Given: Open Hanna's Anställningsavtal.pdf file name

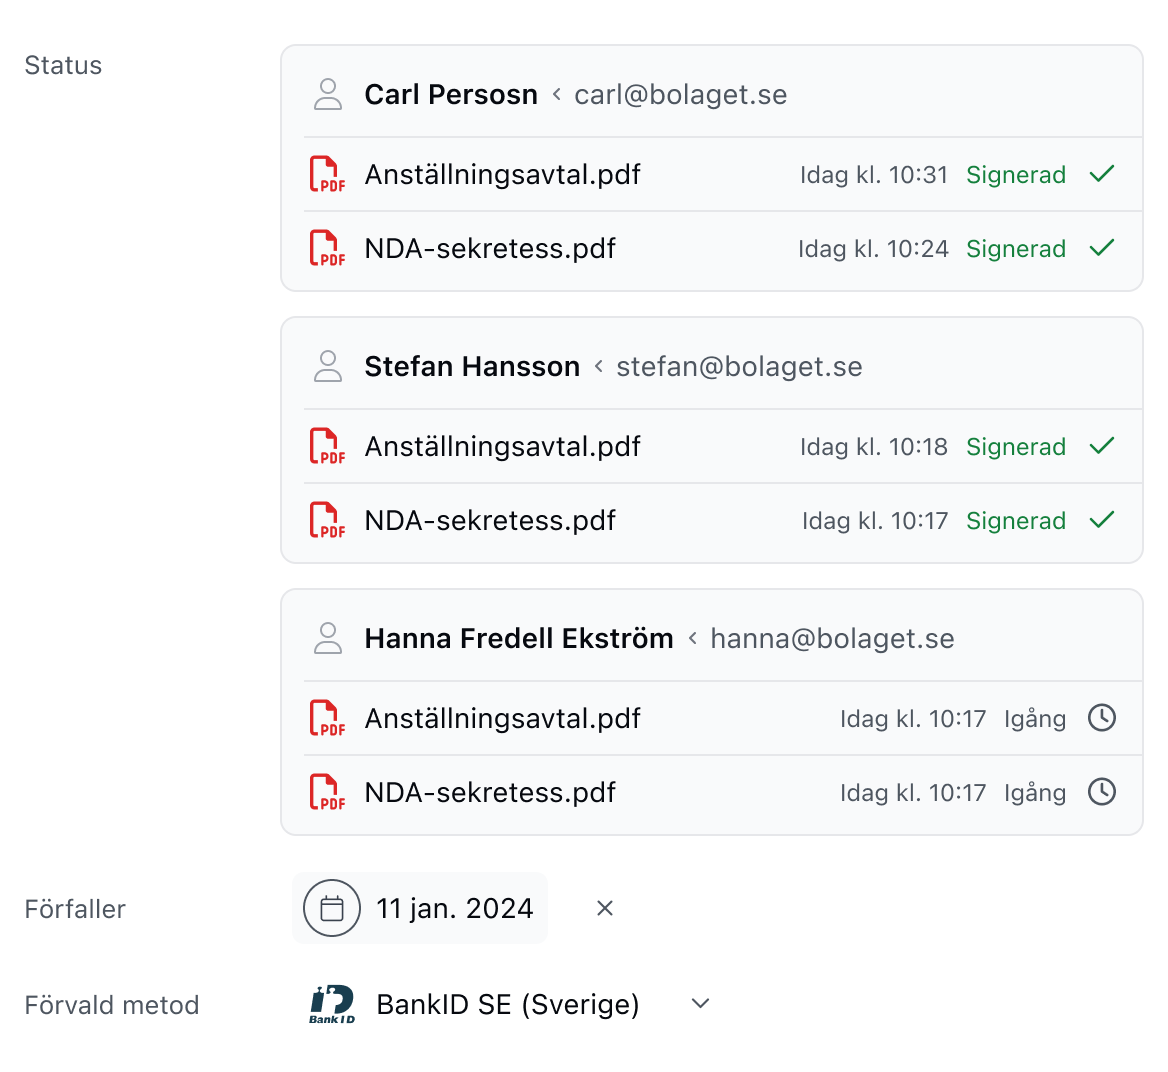Looking at the screenshot, I should 502,719.
